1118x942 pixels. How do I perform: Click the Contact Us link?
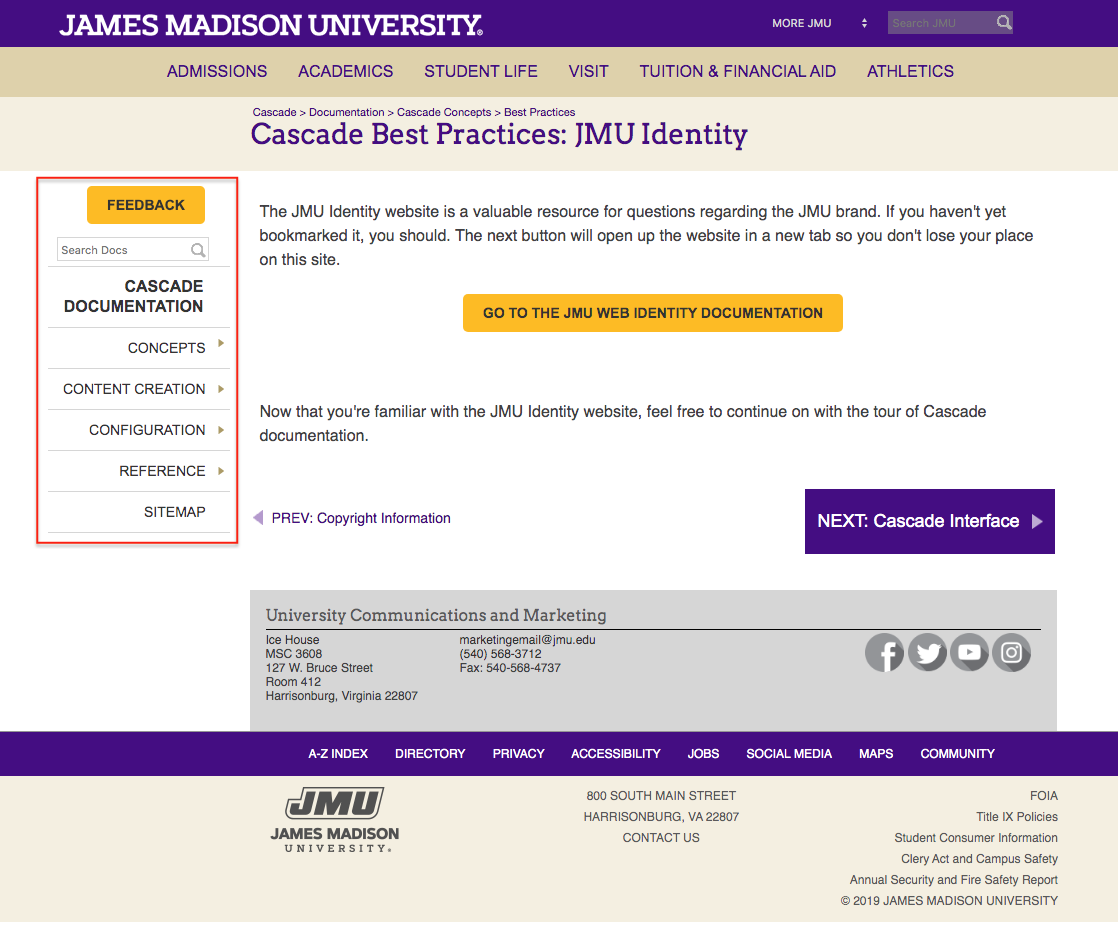tap(661, 838)
